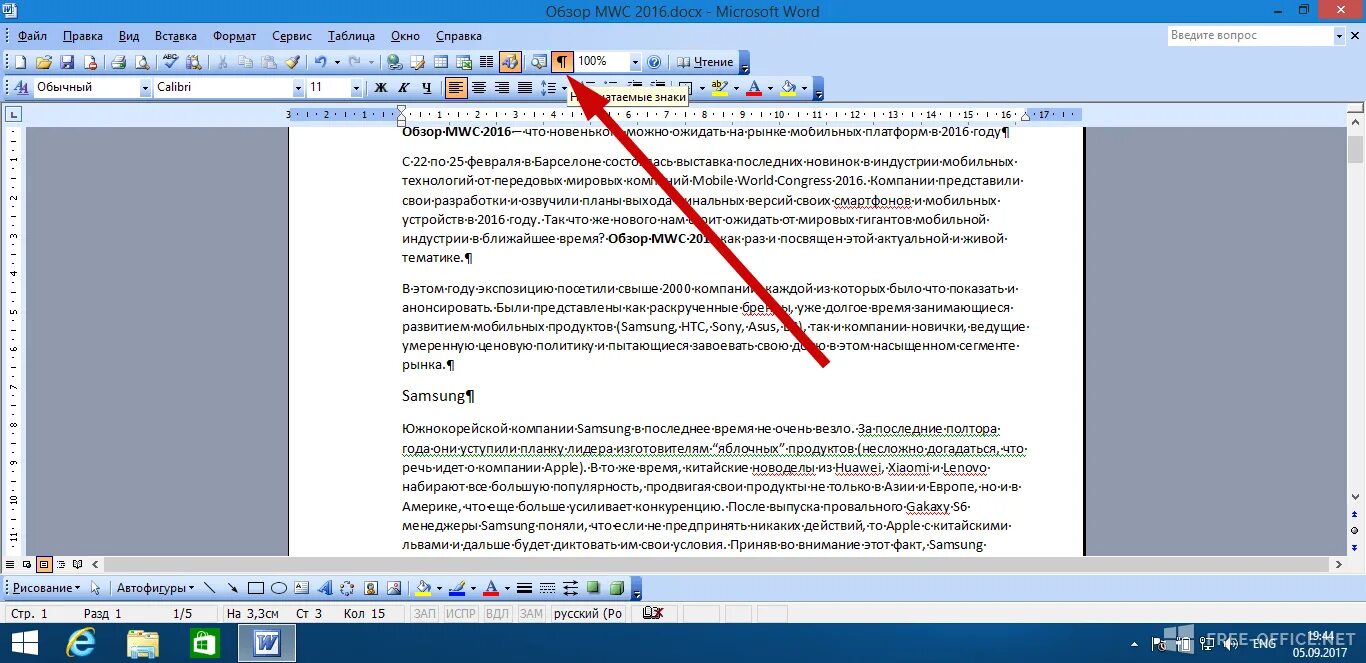
Task: Create a new blank document
Action: (x=20, y=62)
